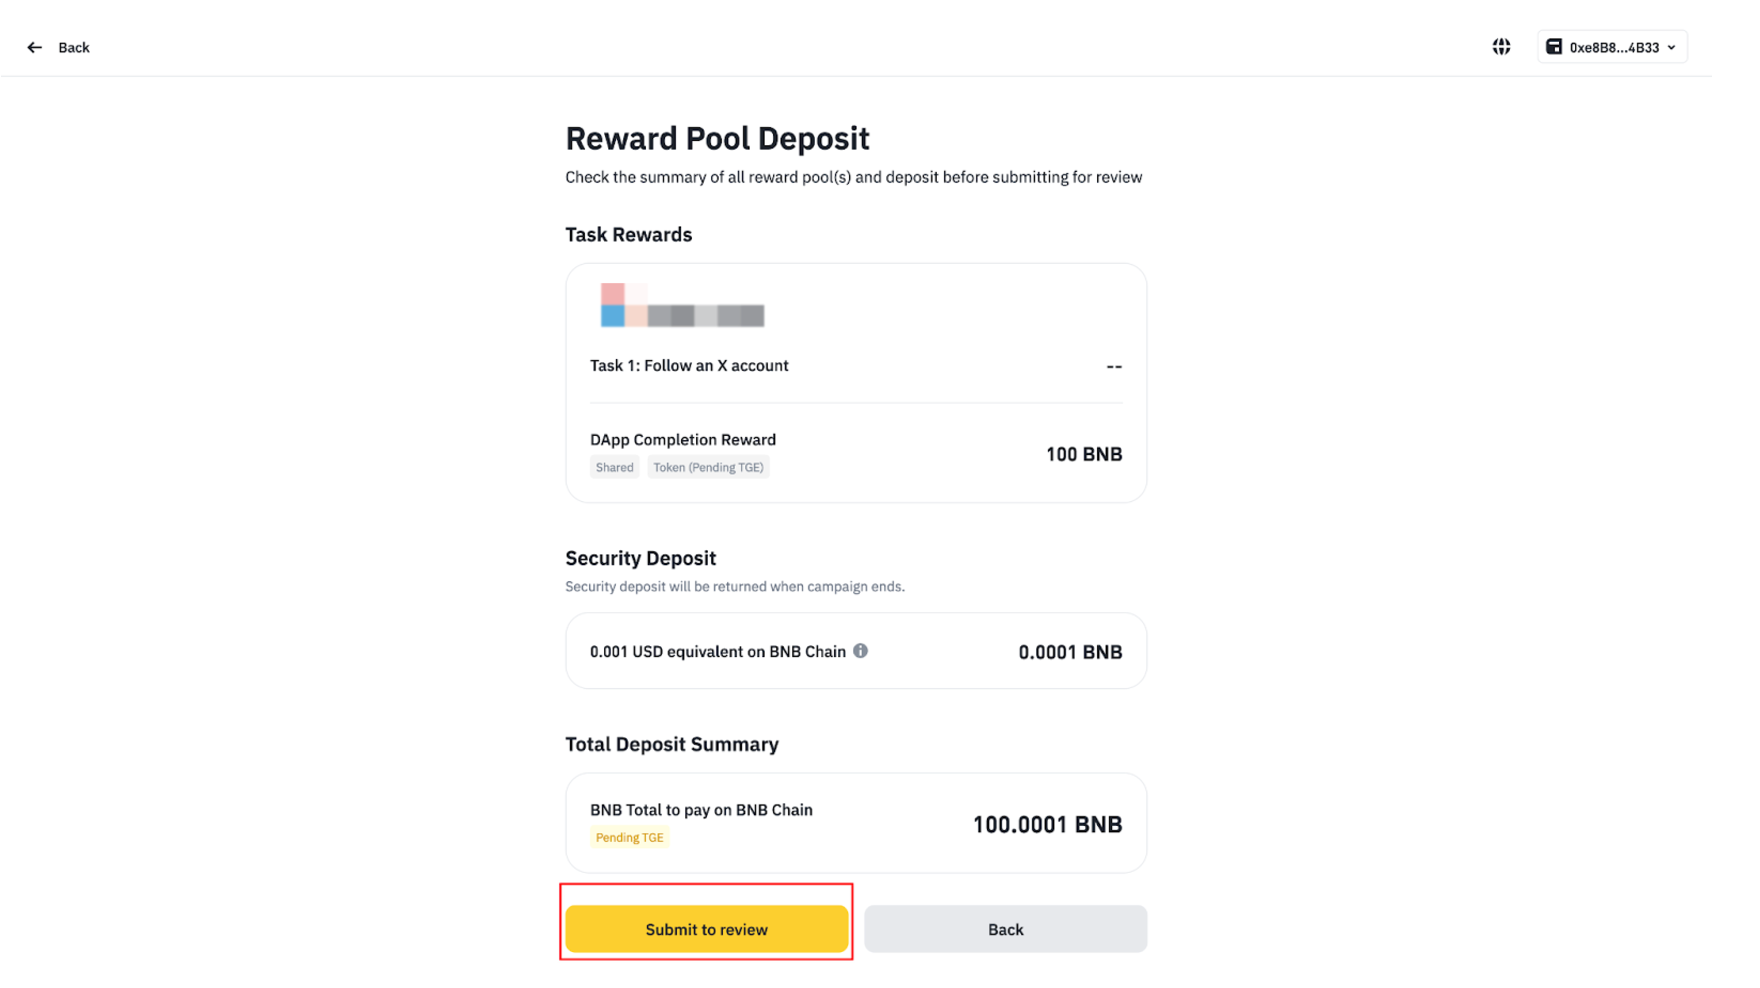Click the wallet address 0xe8B8...4B33
Screen dimensions: 1760x988
click(1613, 47)
